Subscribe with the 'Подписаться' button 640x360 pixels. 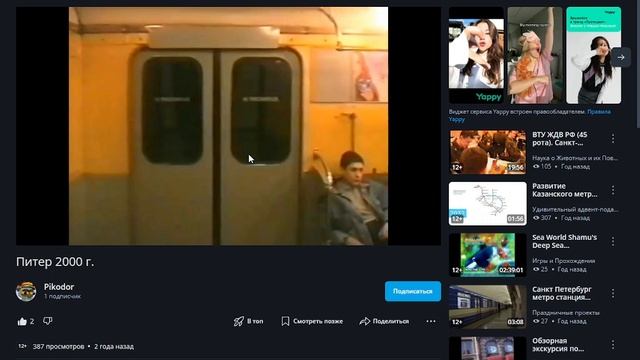[x=413, y=291]
